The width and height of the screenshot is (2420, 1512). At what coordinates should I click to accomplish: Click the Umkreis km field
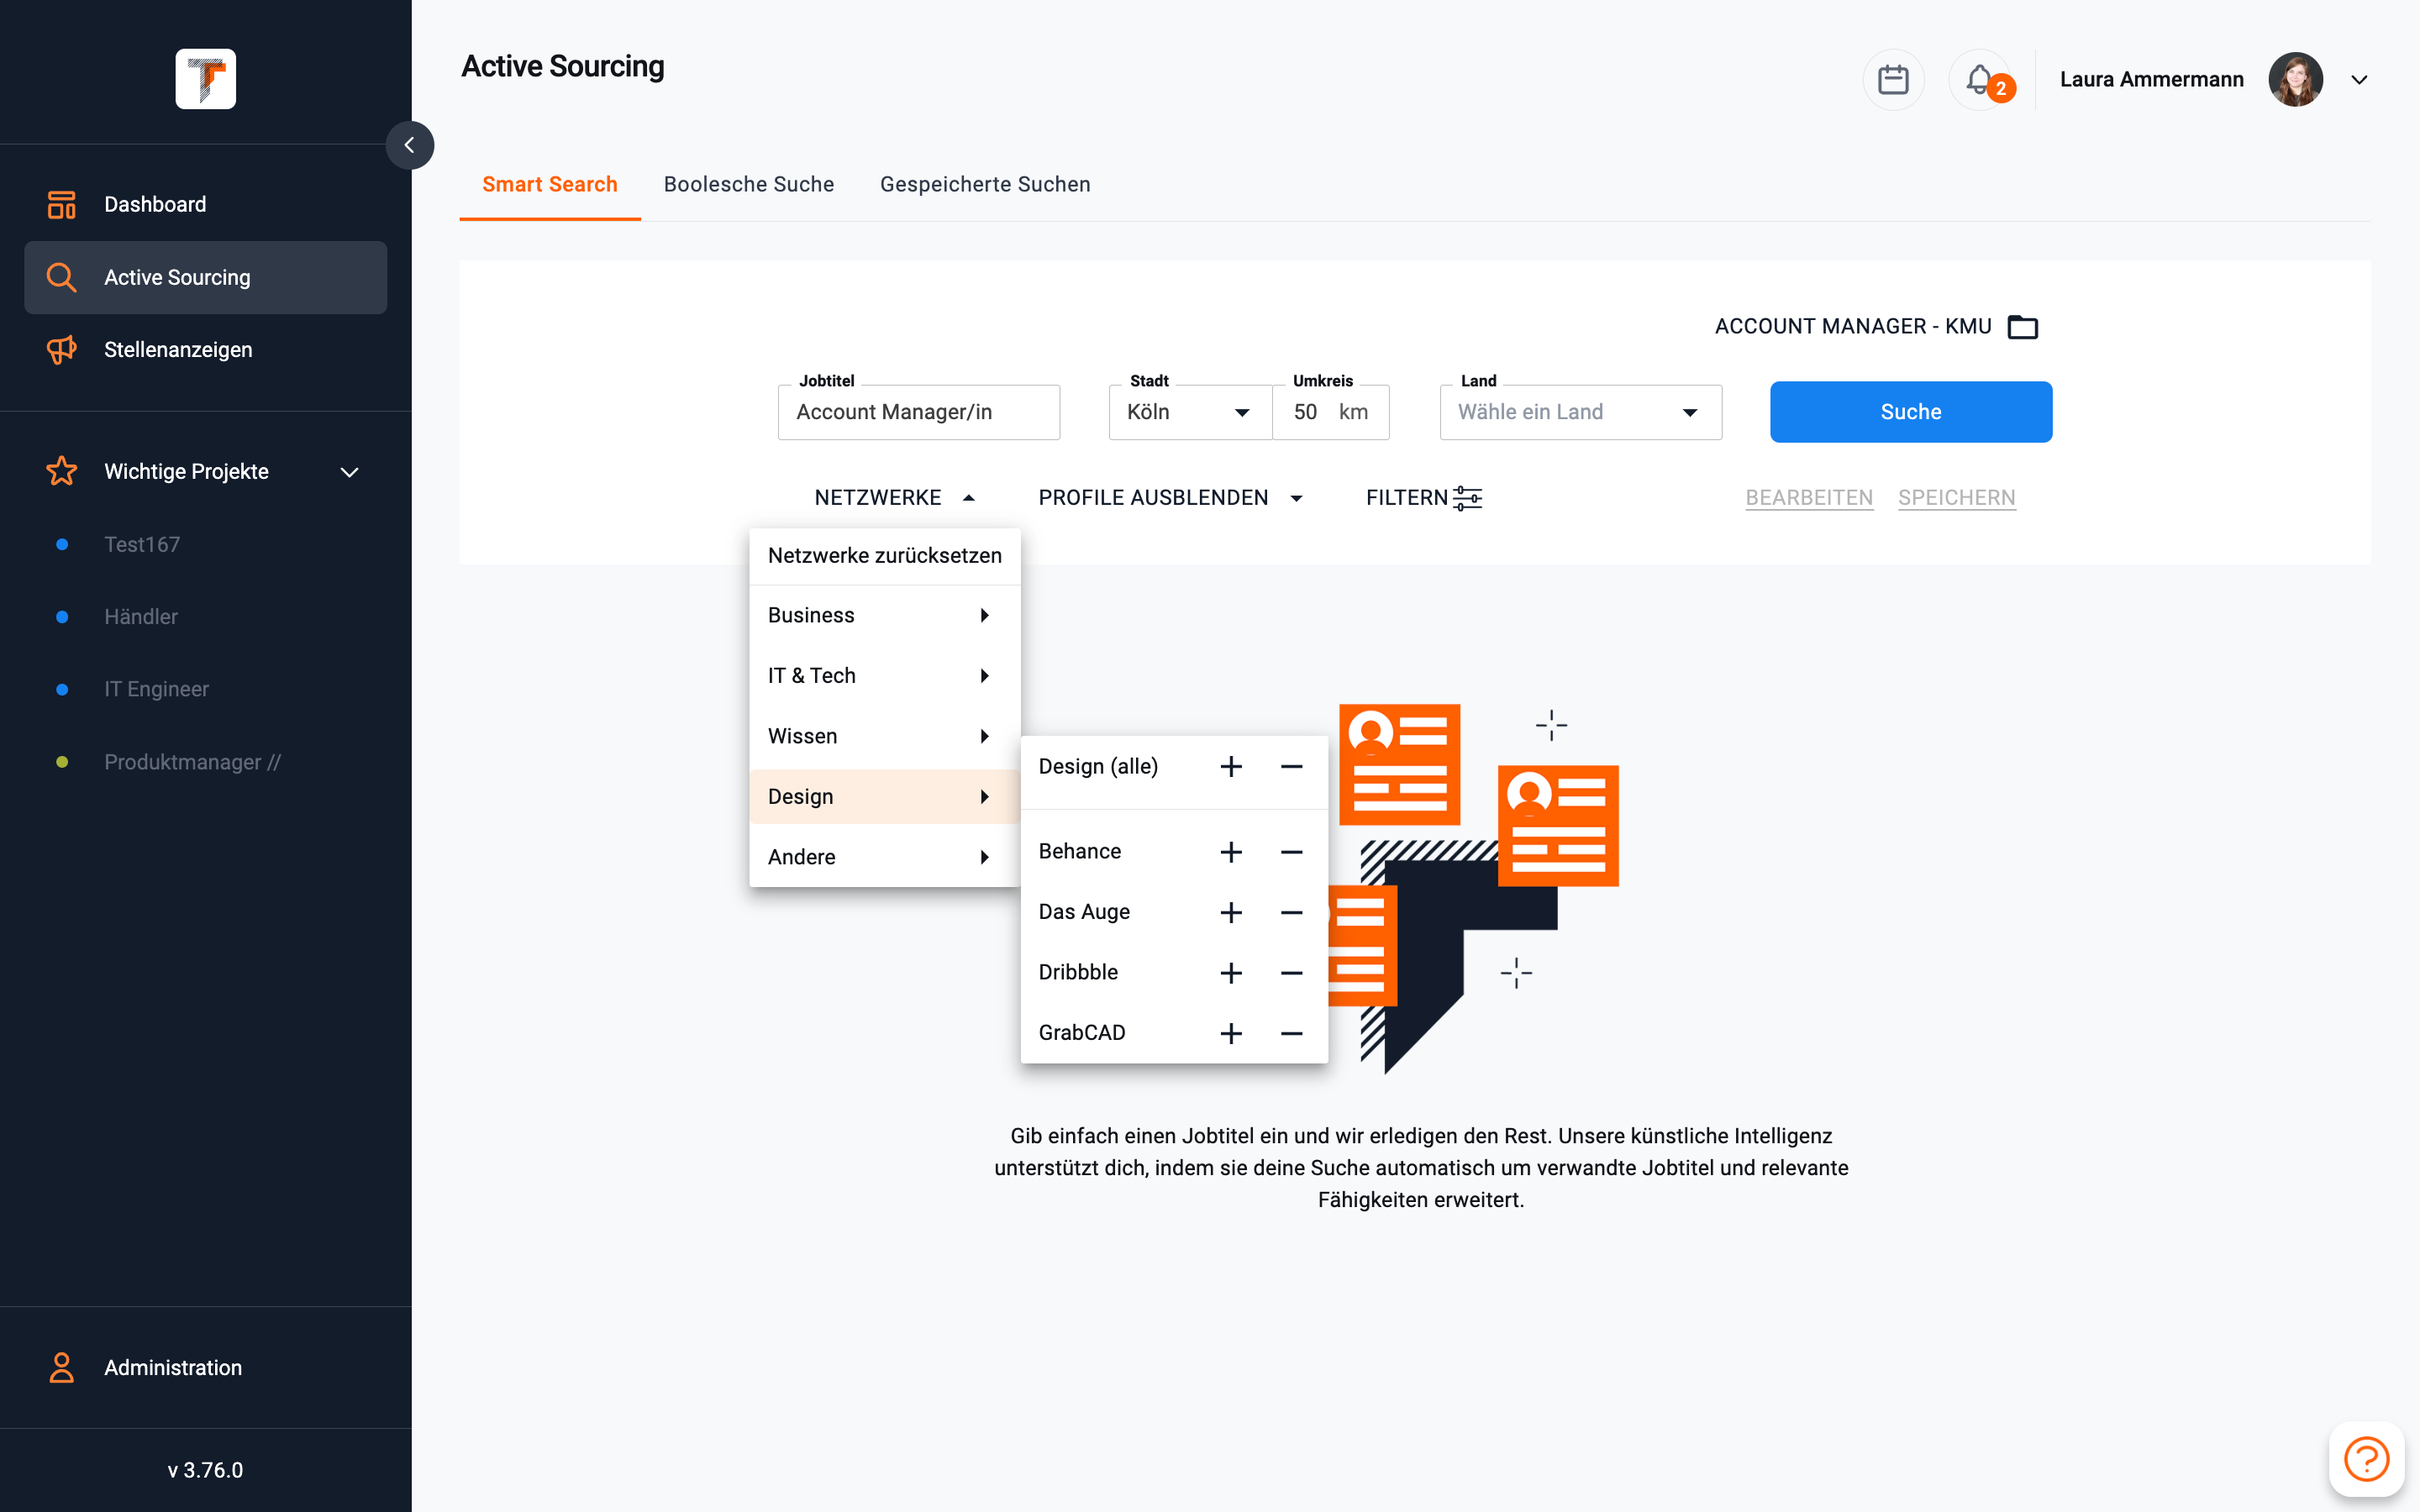(1330, 412)
